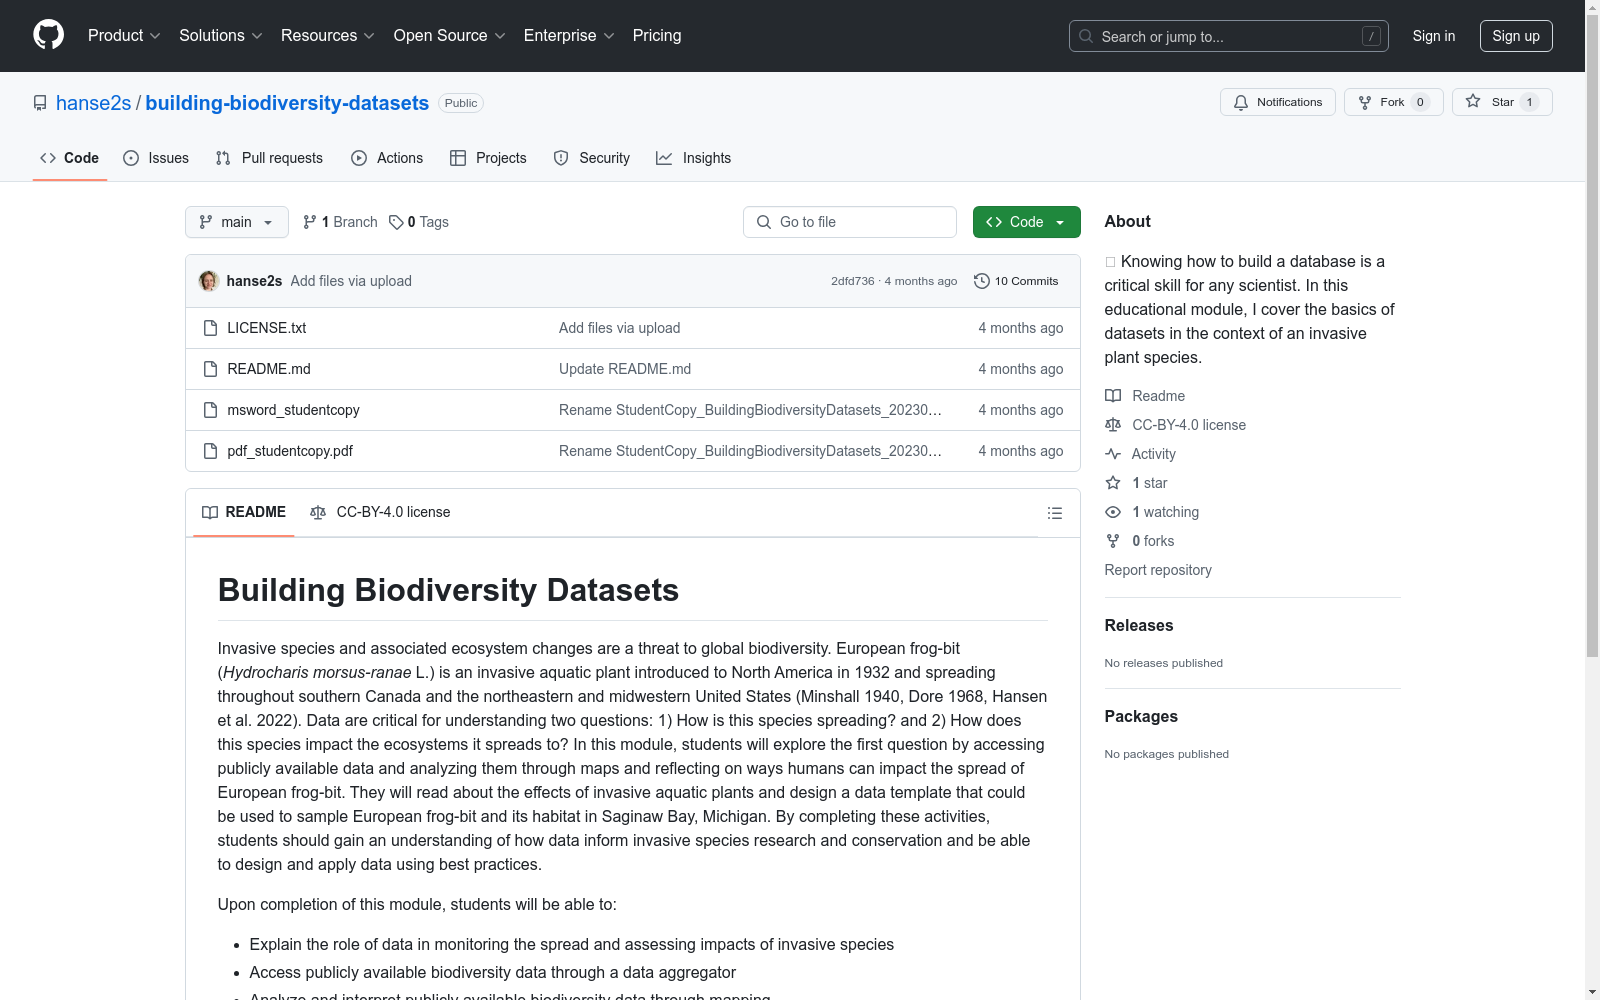Viewport: 1600px width, 1000px height.
Task: Select the CC-BY-4.0 license tab
Action: pos(380,512)
